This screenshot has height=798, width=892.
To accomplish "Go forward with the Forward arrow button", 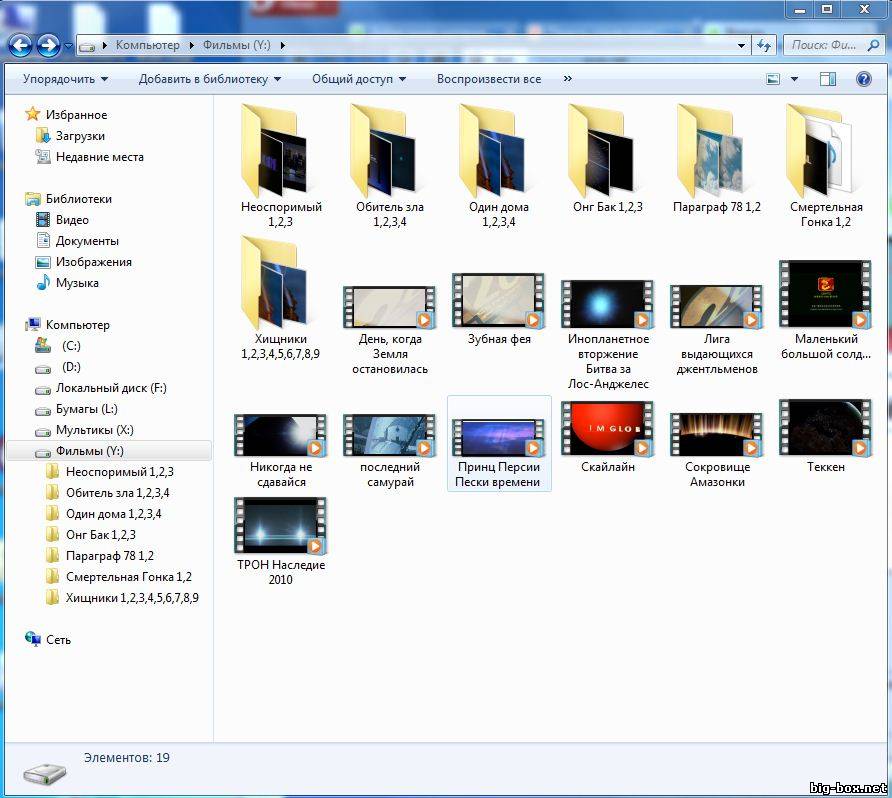I will coord(48,46).
